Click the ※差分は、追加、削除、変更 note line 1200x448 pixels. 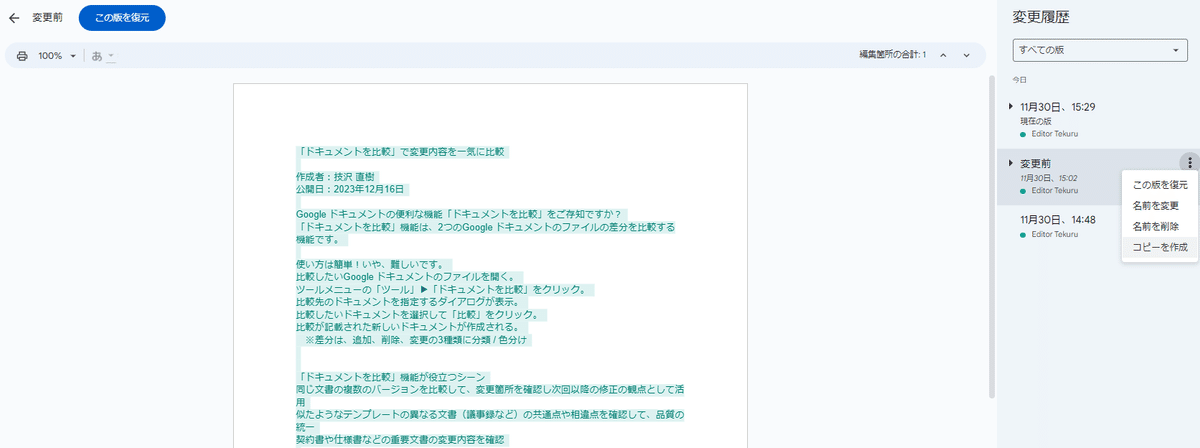(418, 340)
